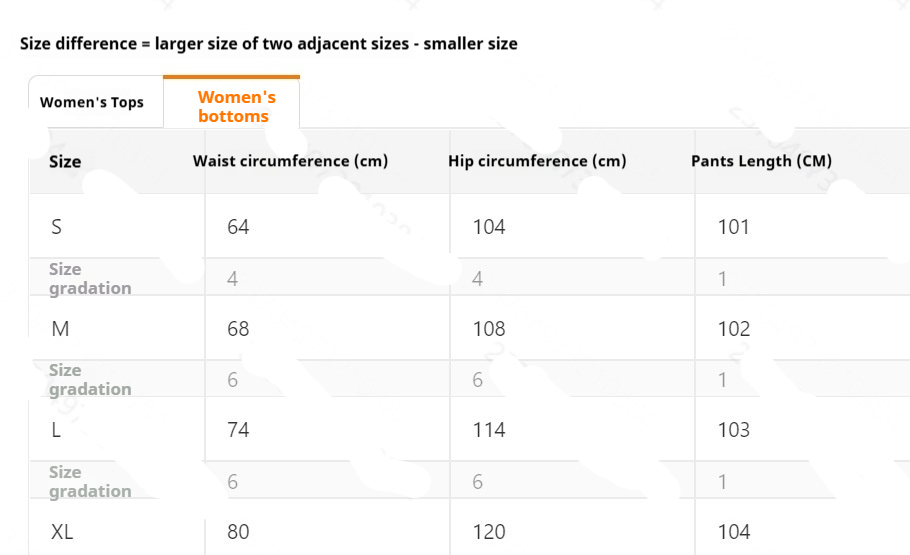Click the Hip circumference (cm) header
This screenshot has width=910, height=555.
(537, 161)
